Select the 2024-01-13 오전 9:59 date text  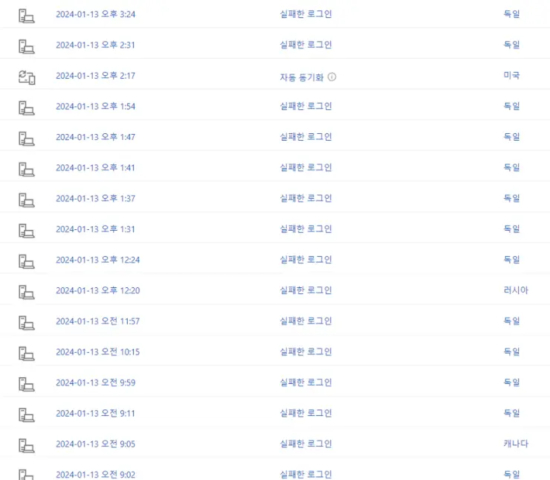pos(95,382)
